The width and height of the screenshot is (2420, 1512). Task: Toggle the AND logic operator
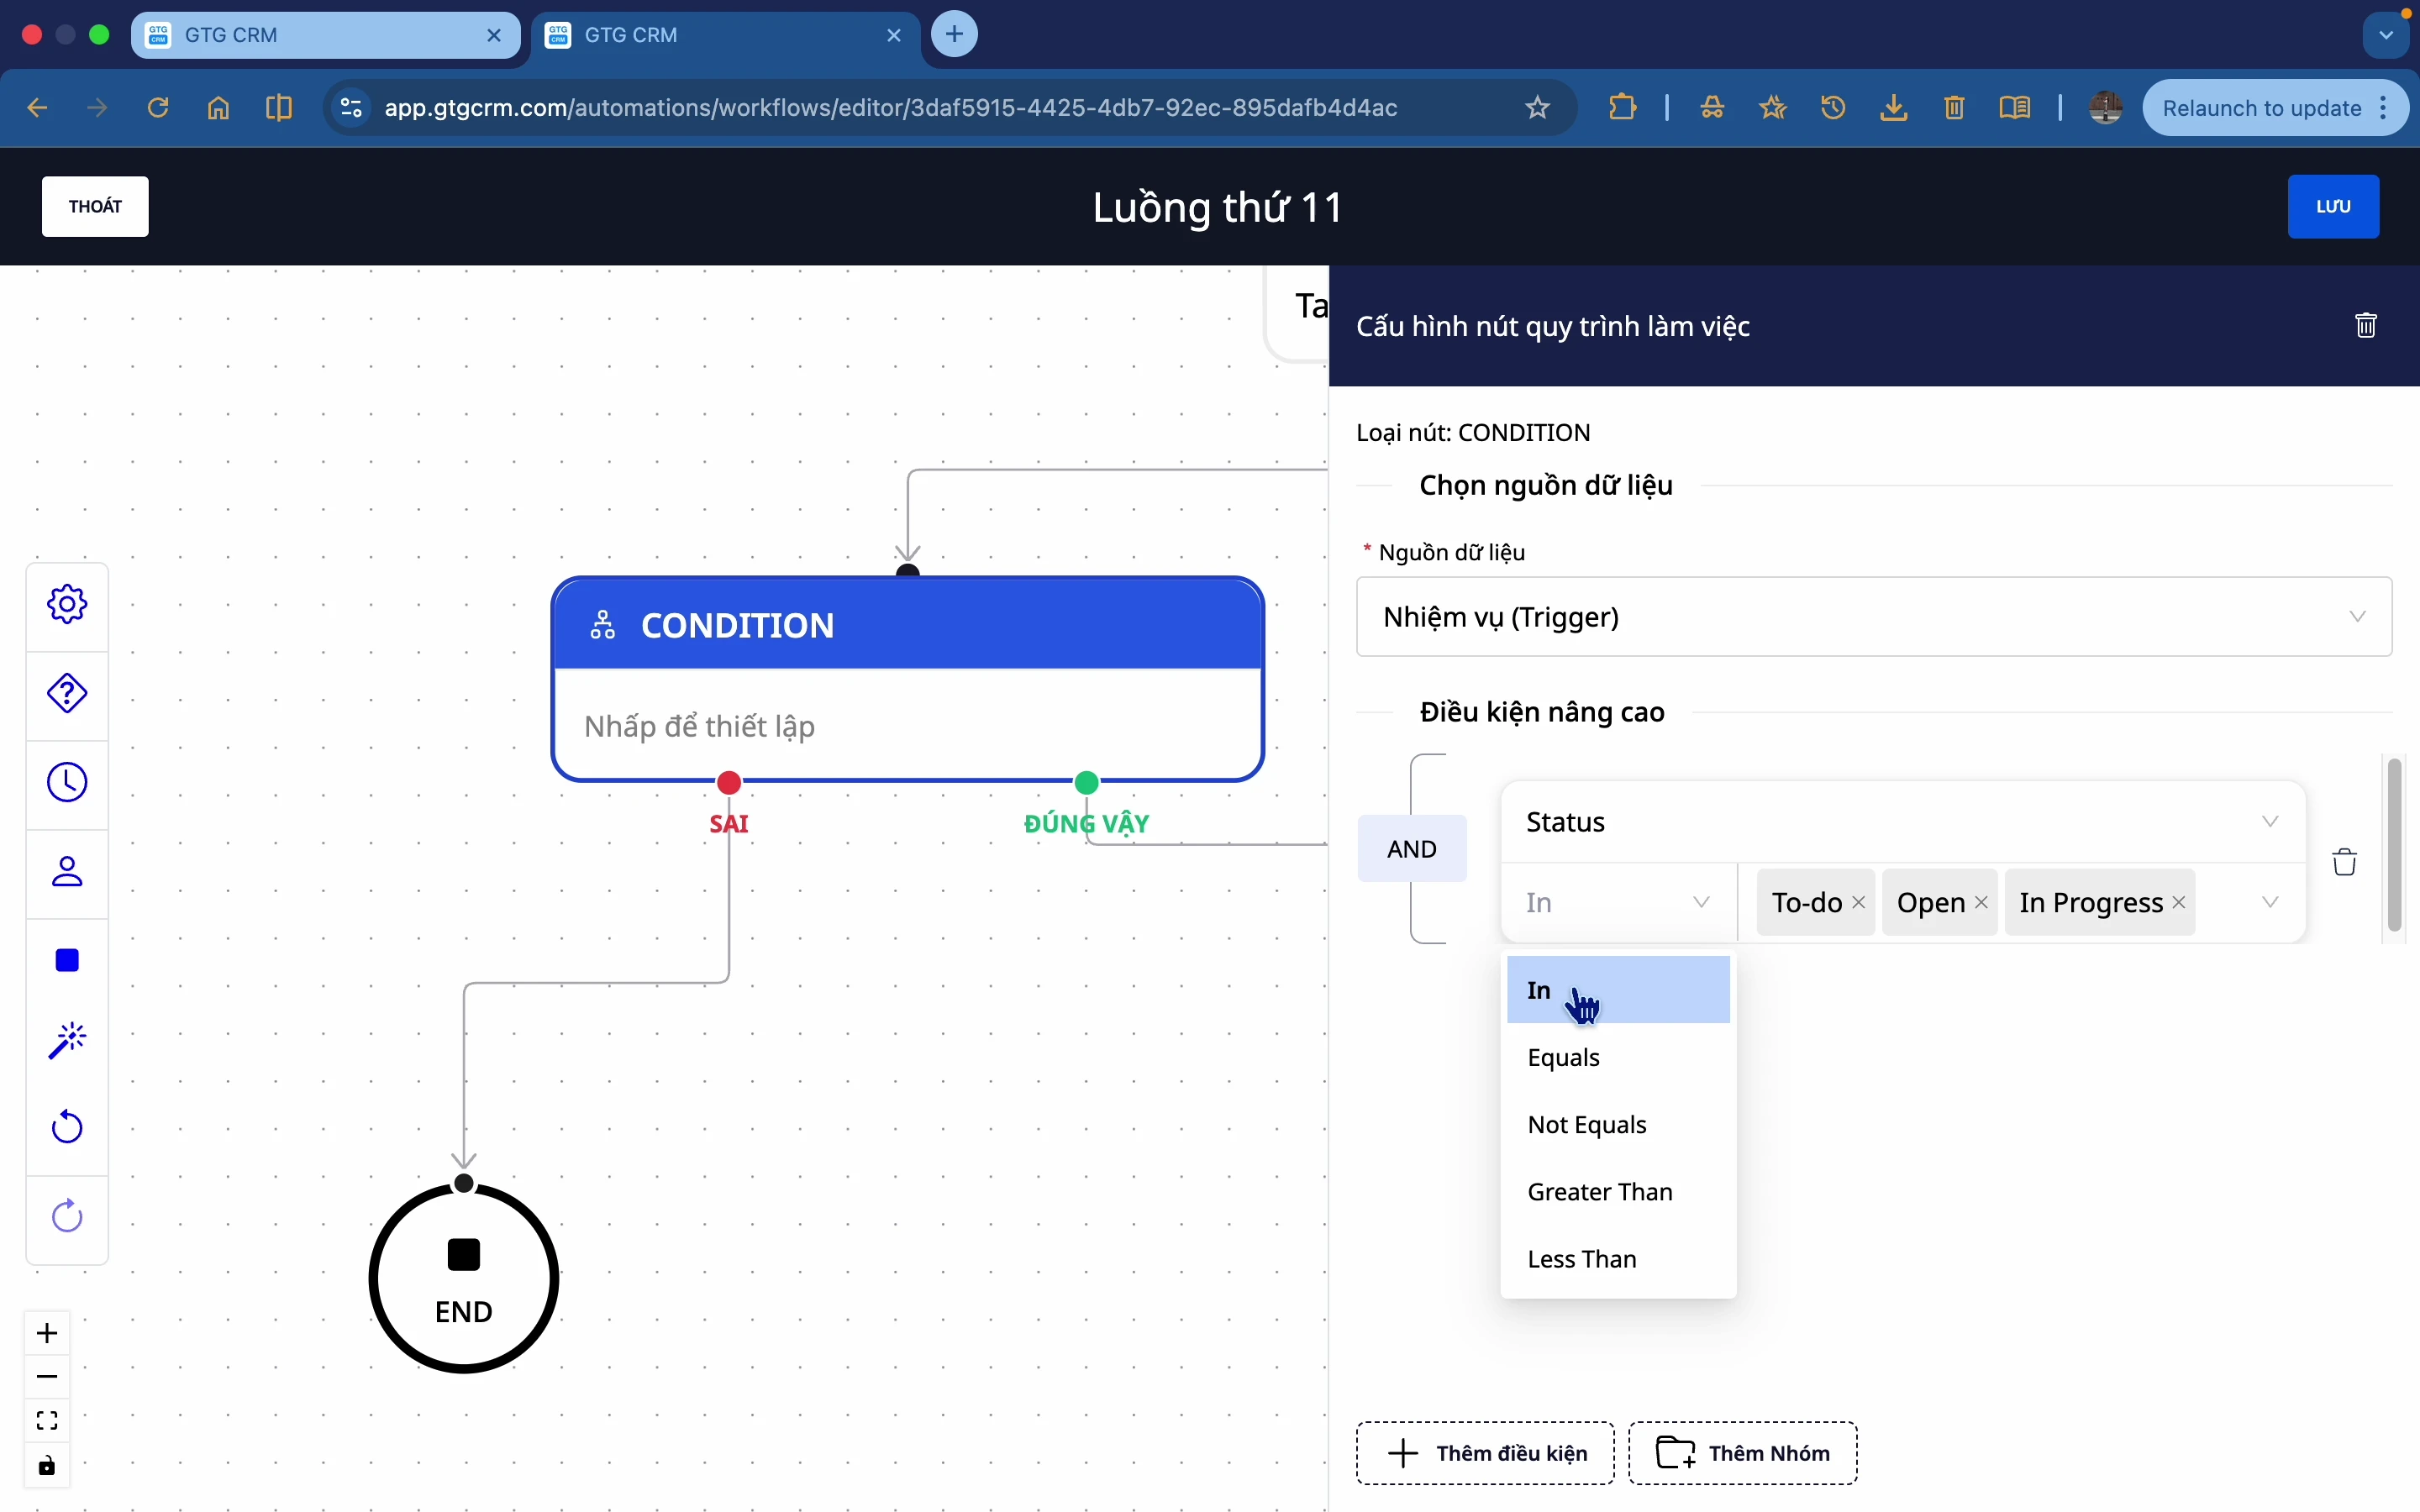click(x=1411, y=849)
